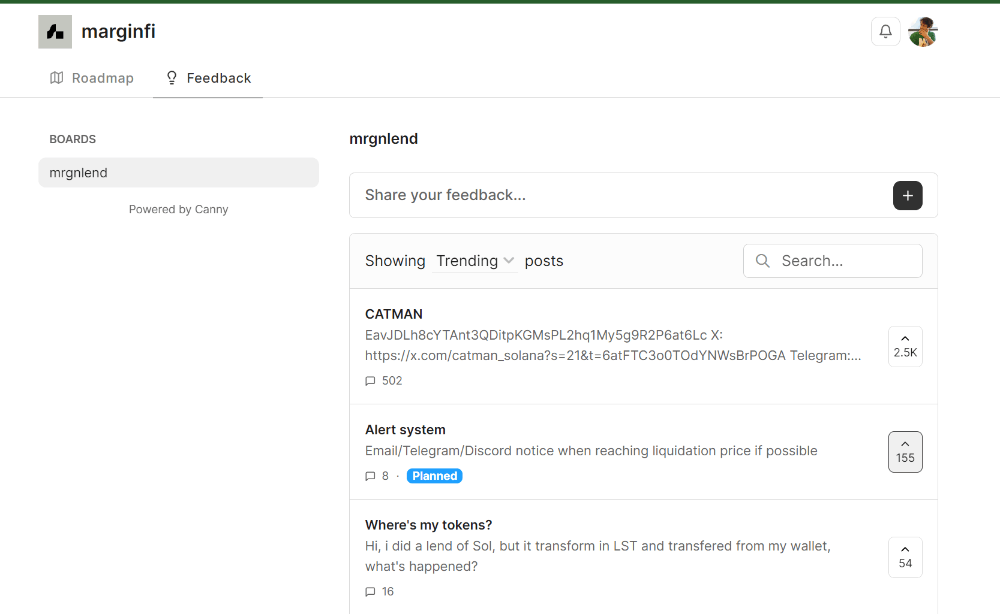Image resolution: width=1000 pixels, height=614 pixels.
Task: Open the Where's my tokens? post
Action: 429,525
